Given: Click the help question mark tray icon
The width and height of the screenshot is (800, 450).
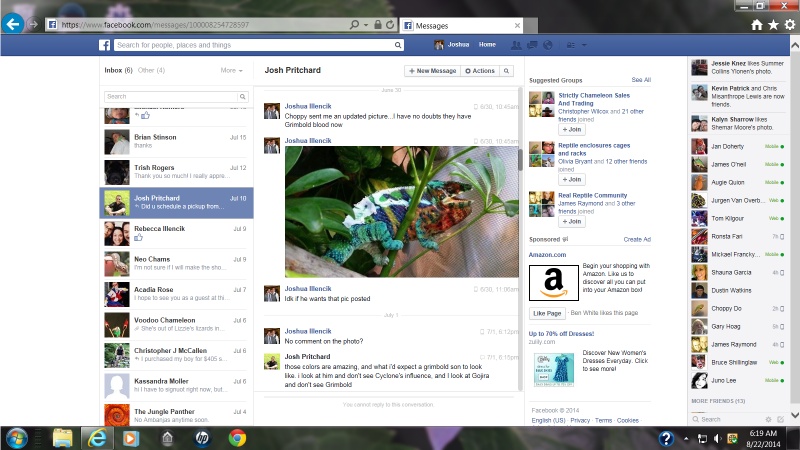Looking at the screenshot, I should (x=666, y=438).
